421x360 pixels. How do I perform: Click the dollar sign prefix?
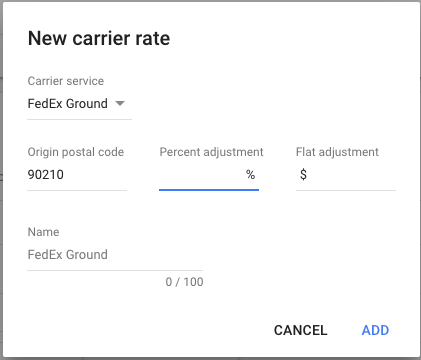[303, 174]
